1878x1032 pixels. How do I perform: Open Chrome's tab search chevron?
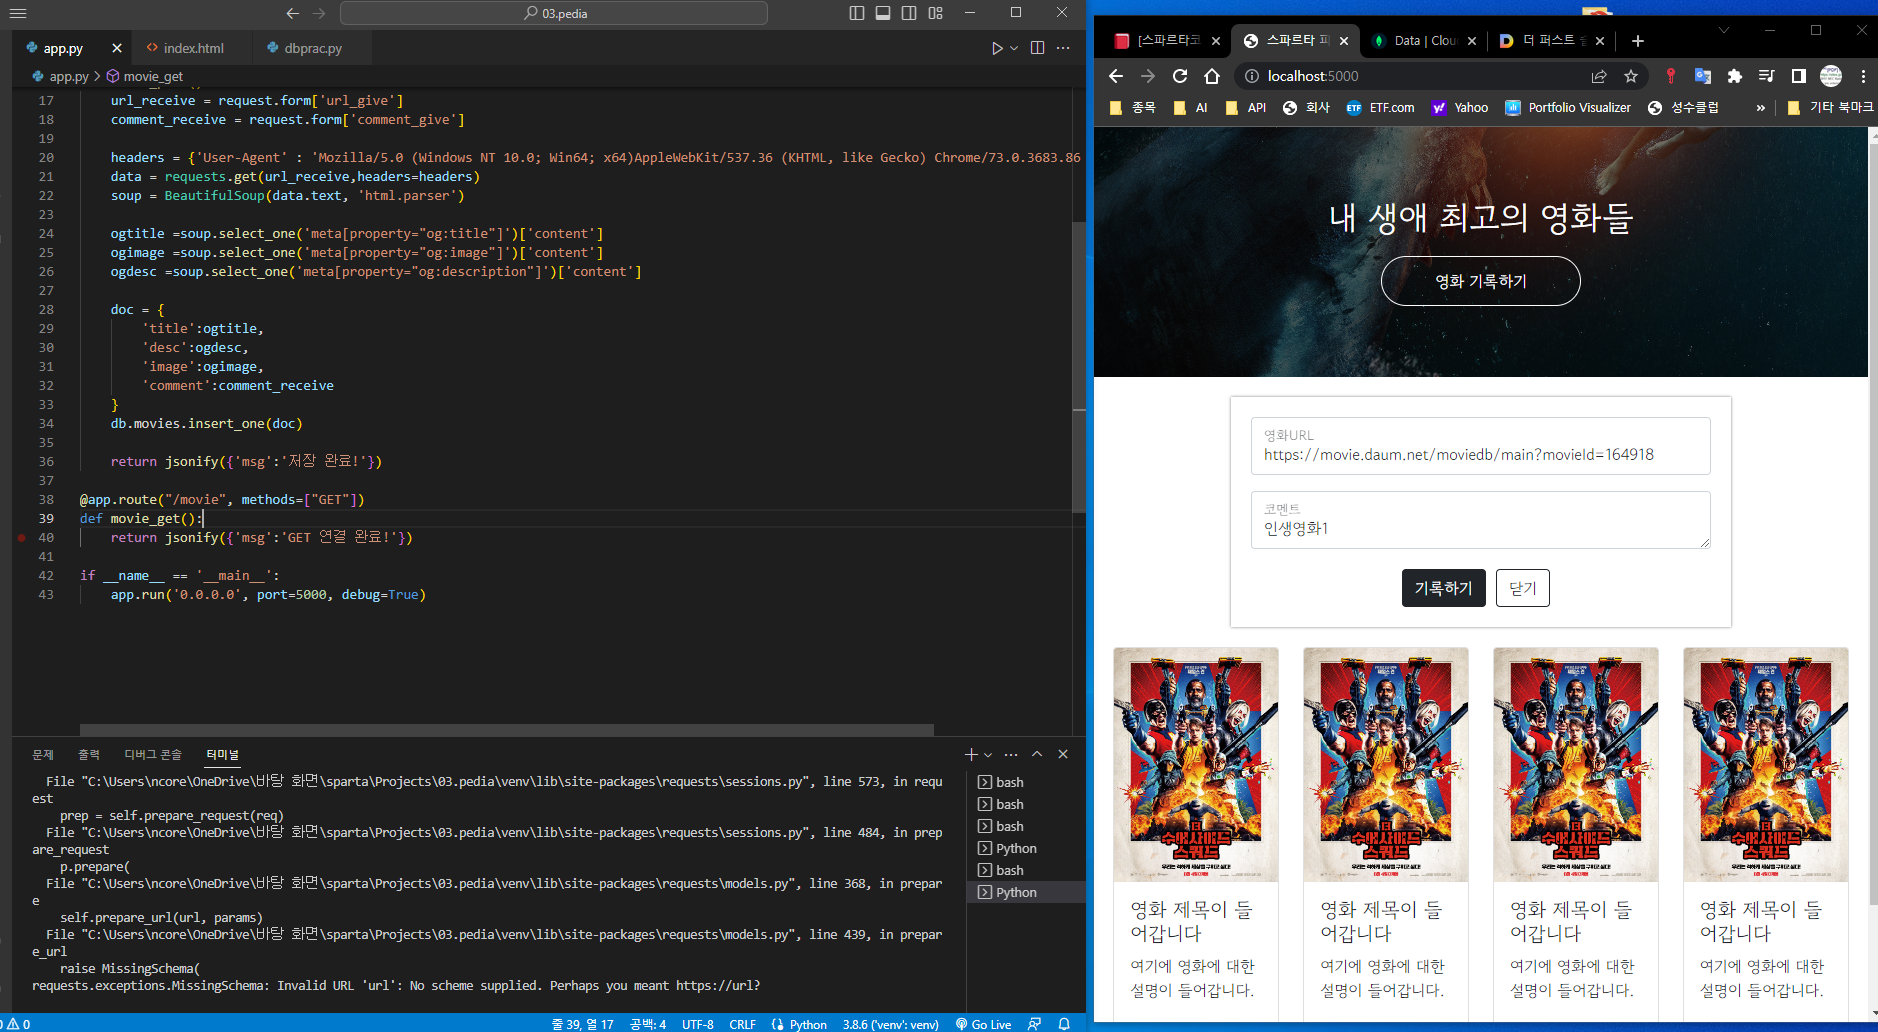click(x=1724, y=30)
